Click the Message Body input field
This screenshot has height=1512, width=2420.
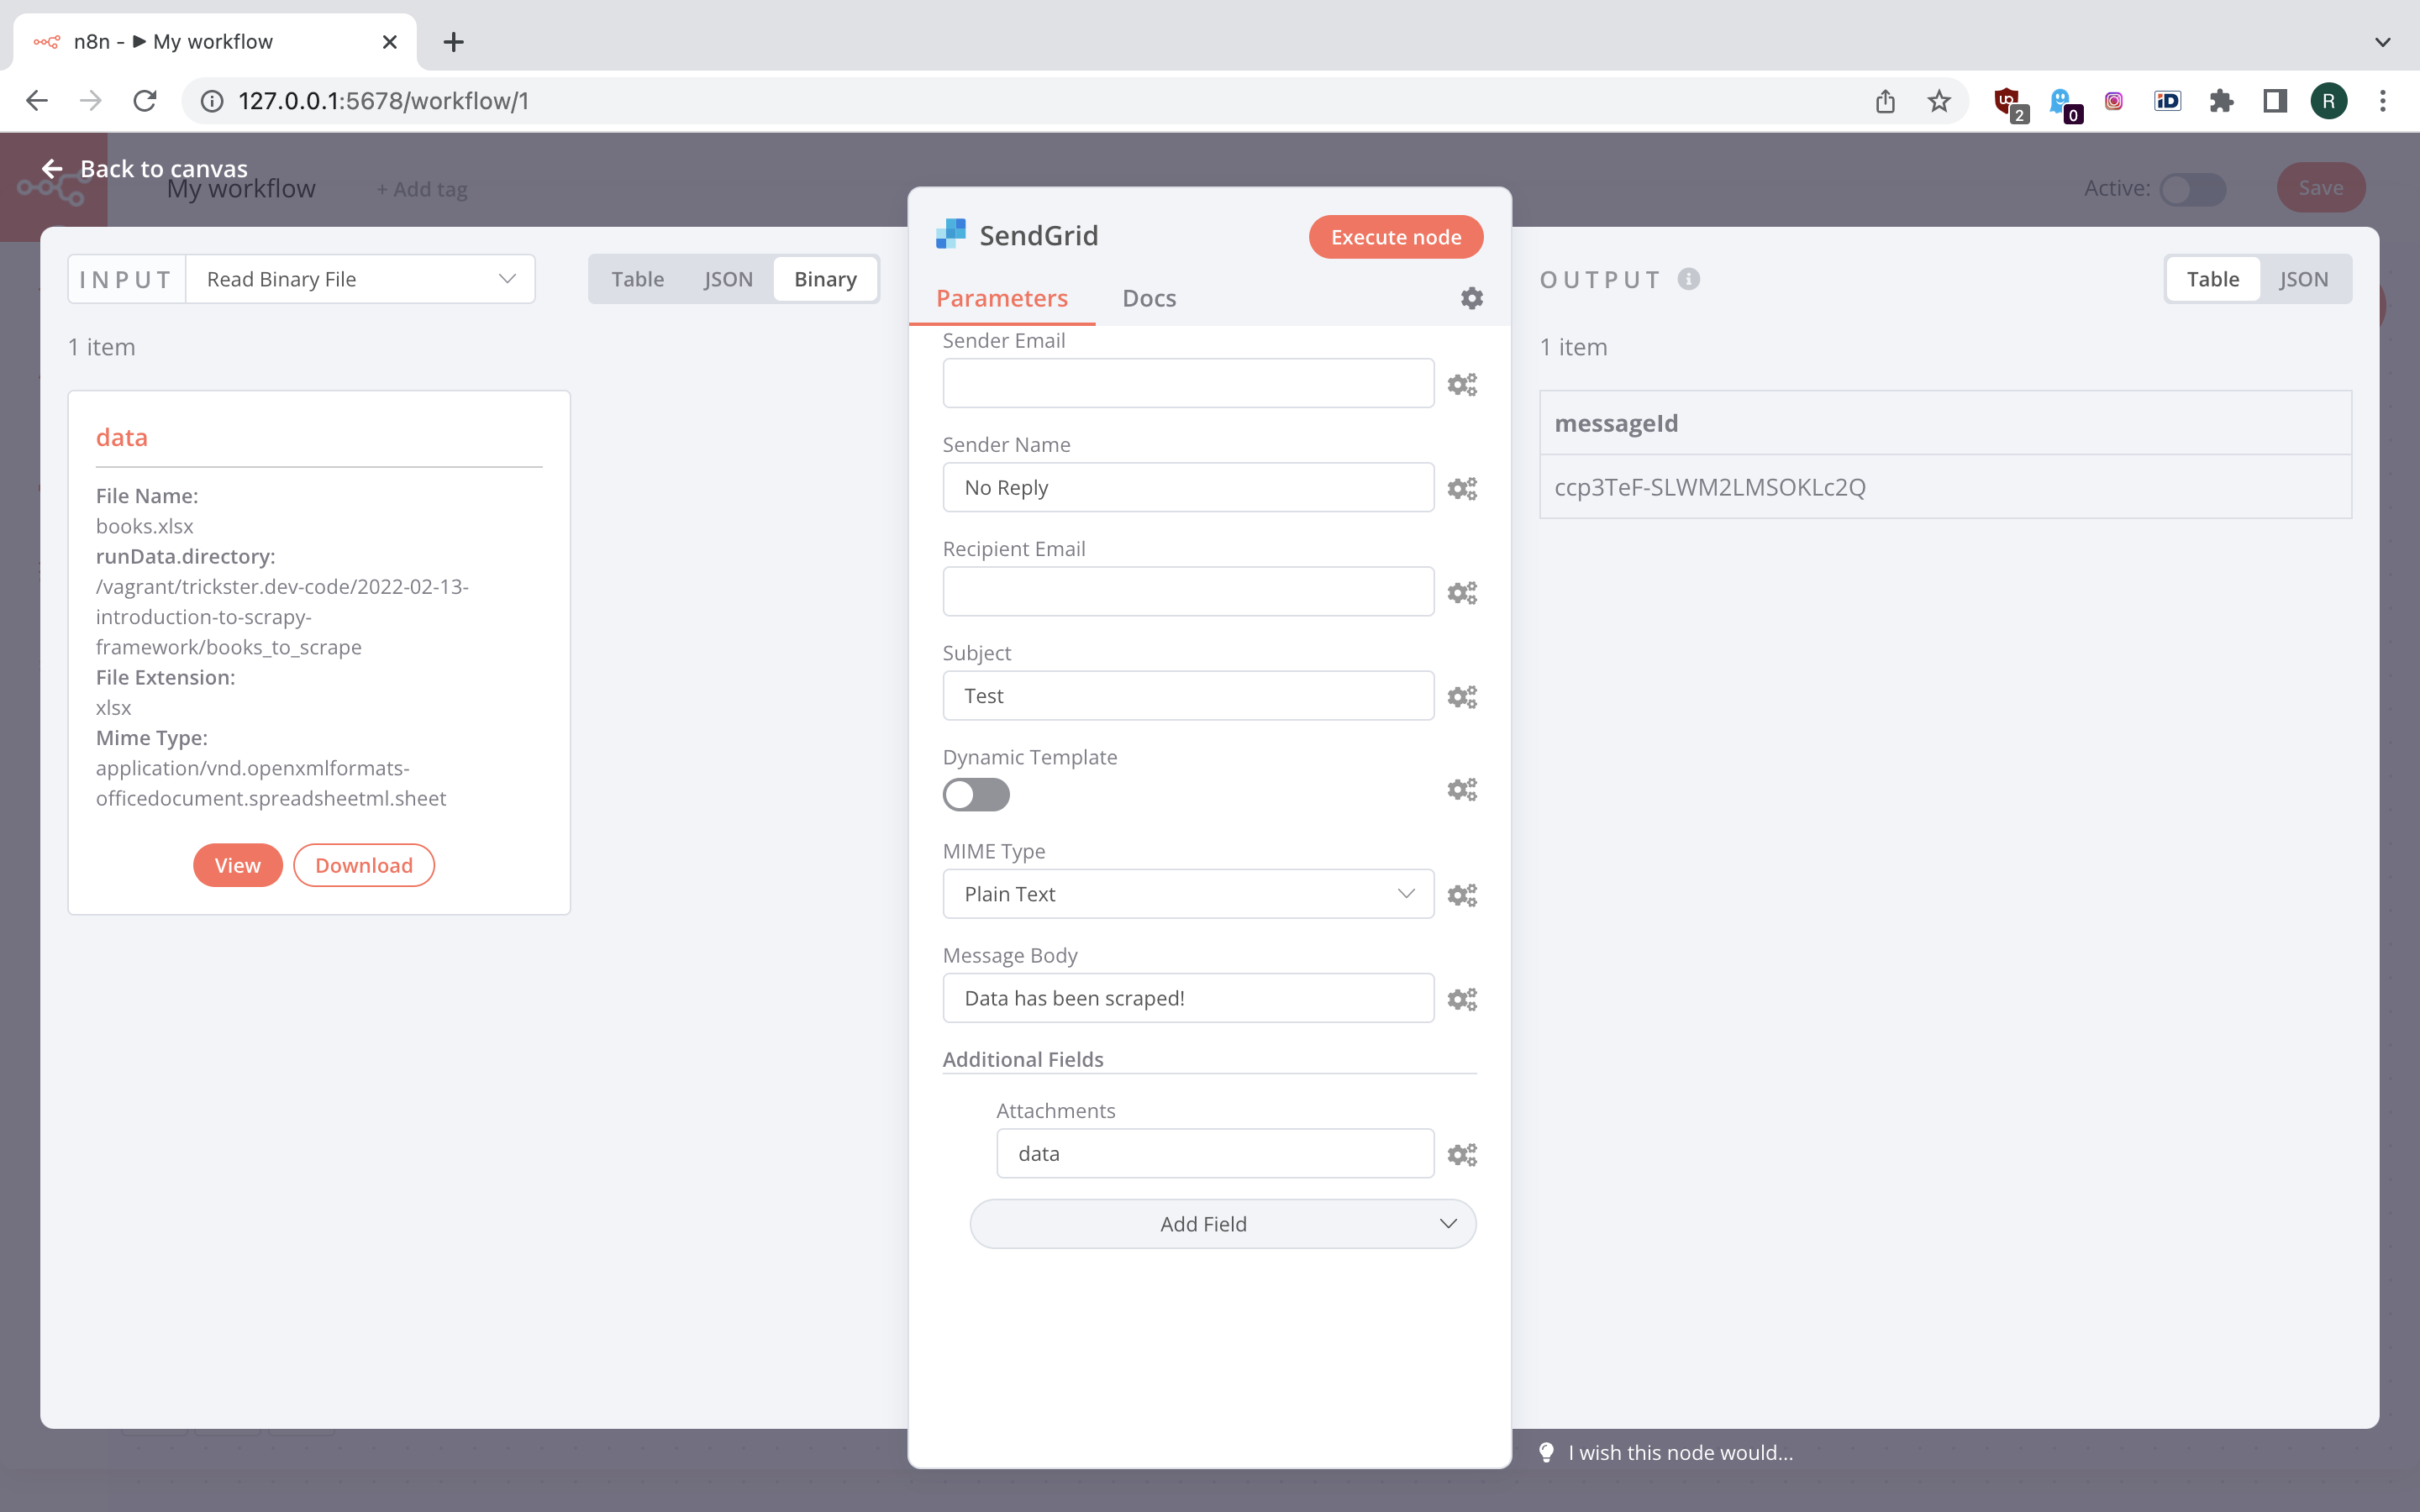click(x=1188, y=998)
